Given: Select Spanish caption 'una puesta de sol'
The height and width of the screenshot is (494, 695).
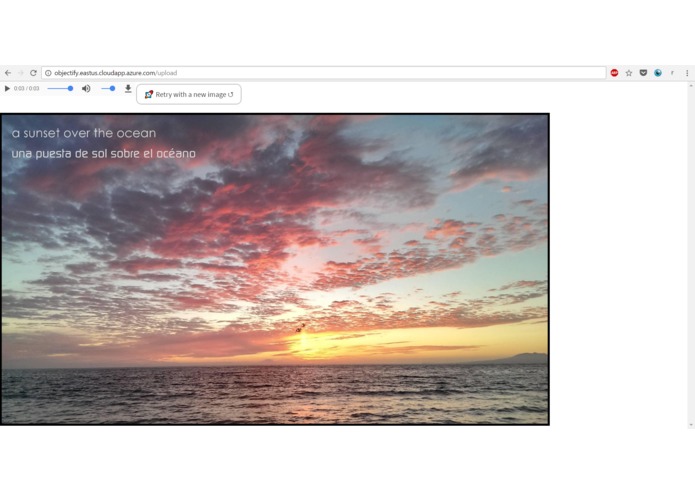Looking at the screenshot, I should point(103,154).
